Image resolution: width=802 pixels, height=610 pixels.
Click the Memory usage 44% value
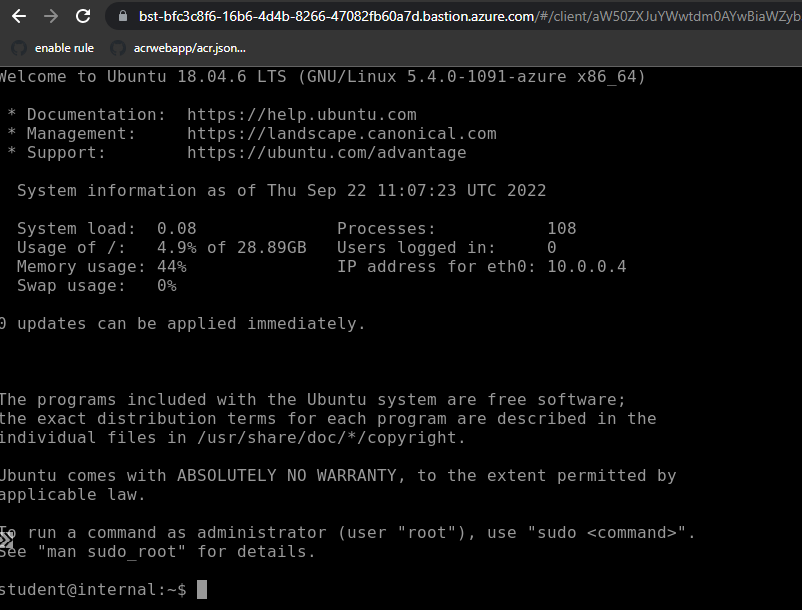pos(171,267)
